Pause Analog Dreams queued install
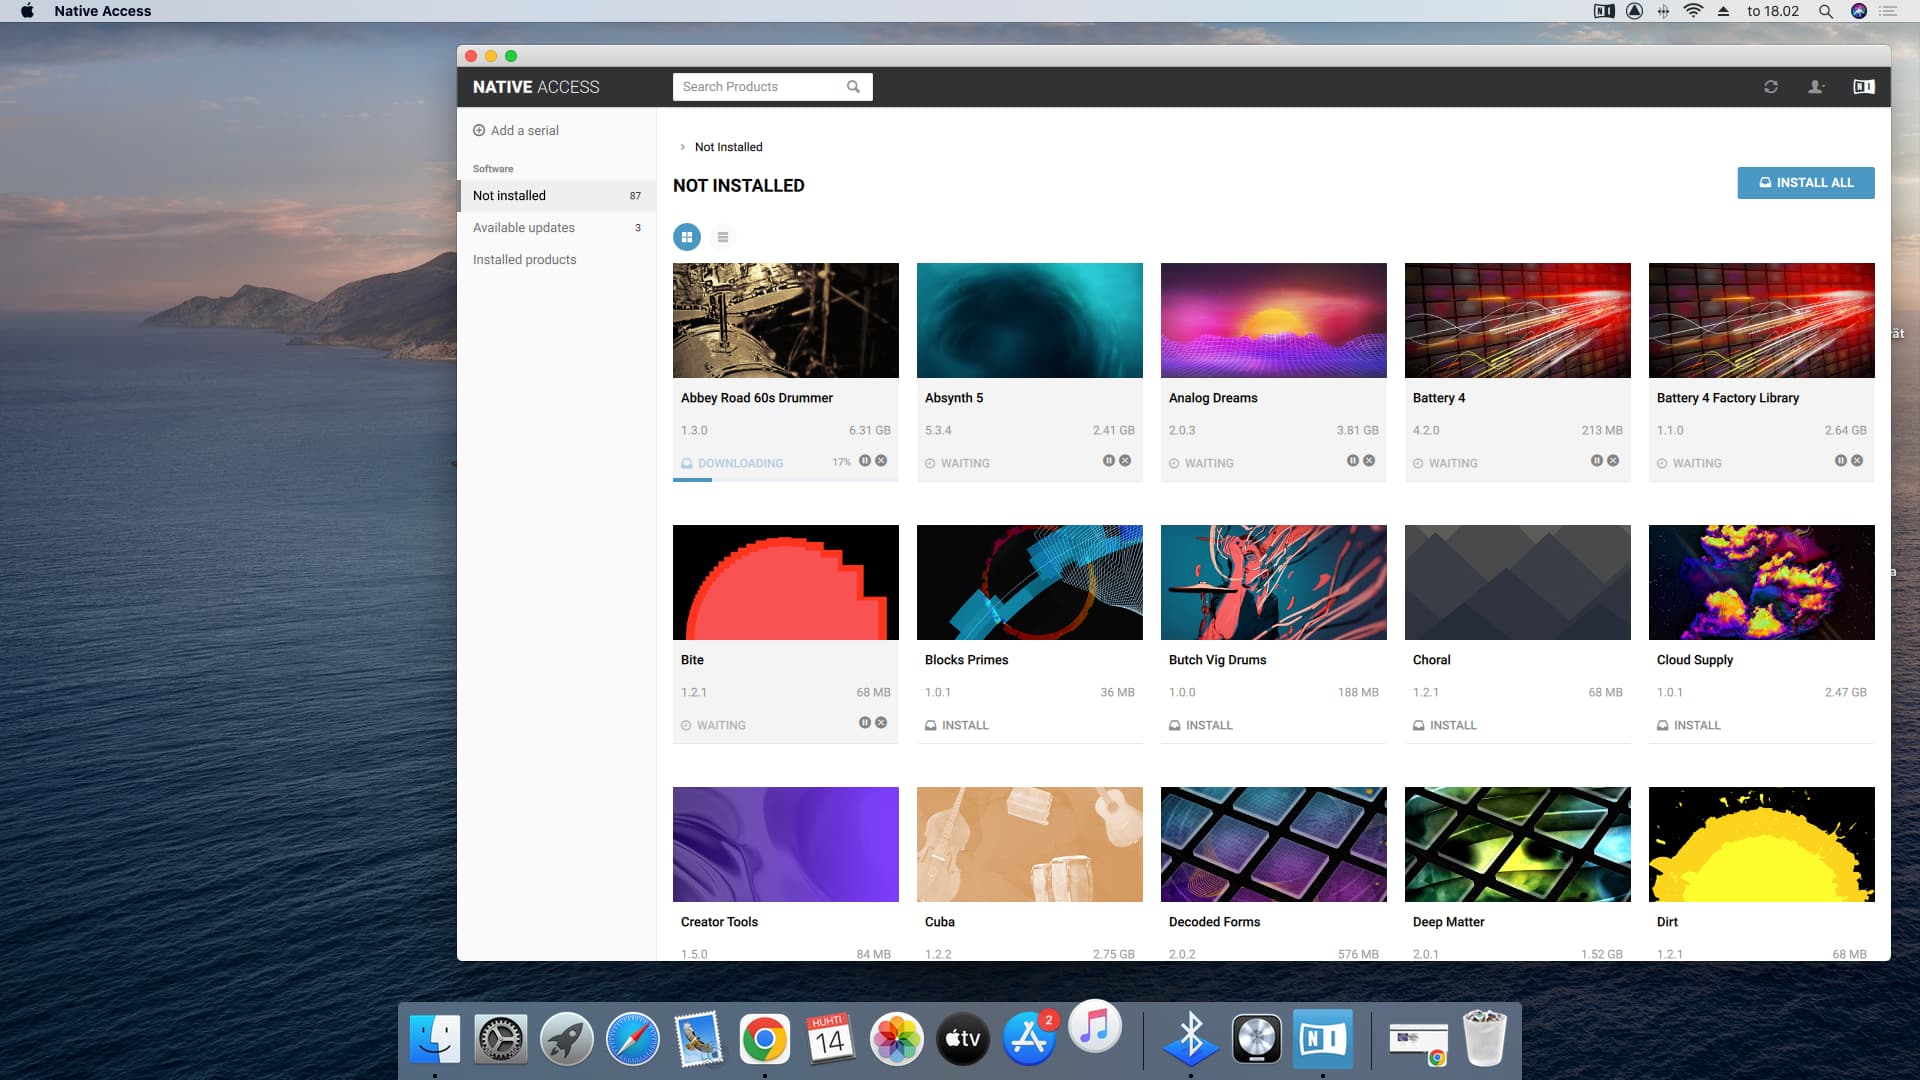 [1353, 461]
